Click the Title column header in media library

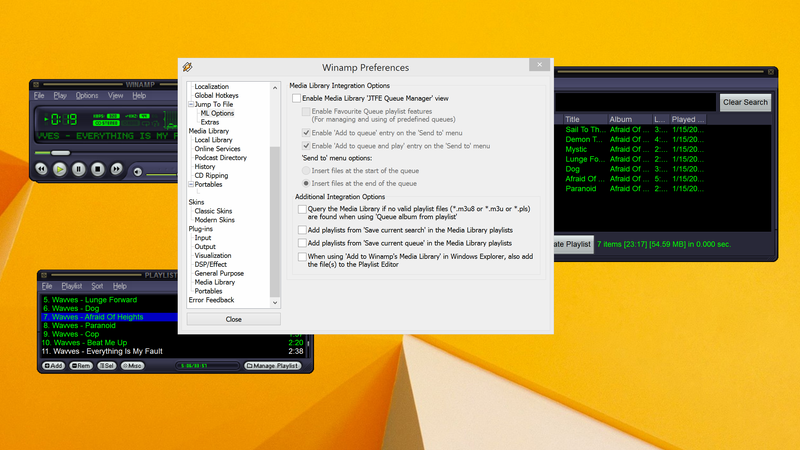[x=584, y=119]
